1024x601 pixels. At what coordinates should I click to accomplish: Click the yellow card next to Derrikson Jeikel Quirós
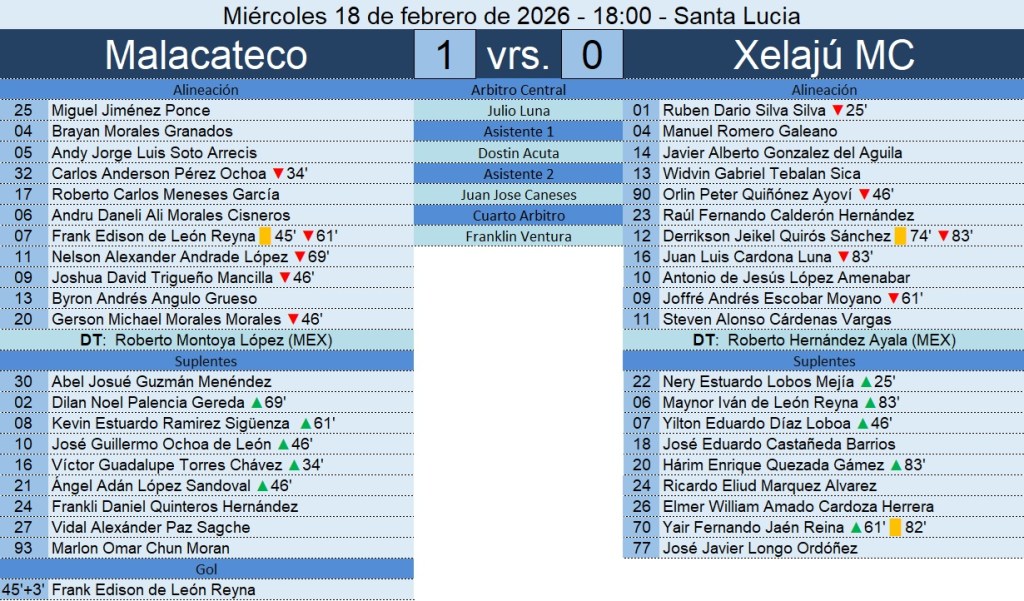tap(900, 237)
